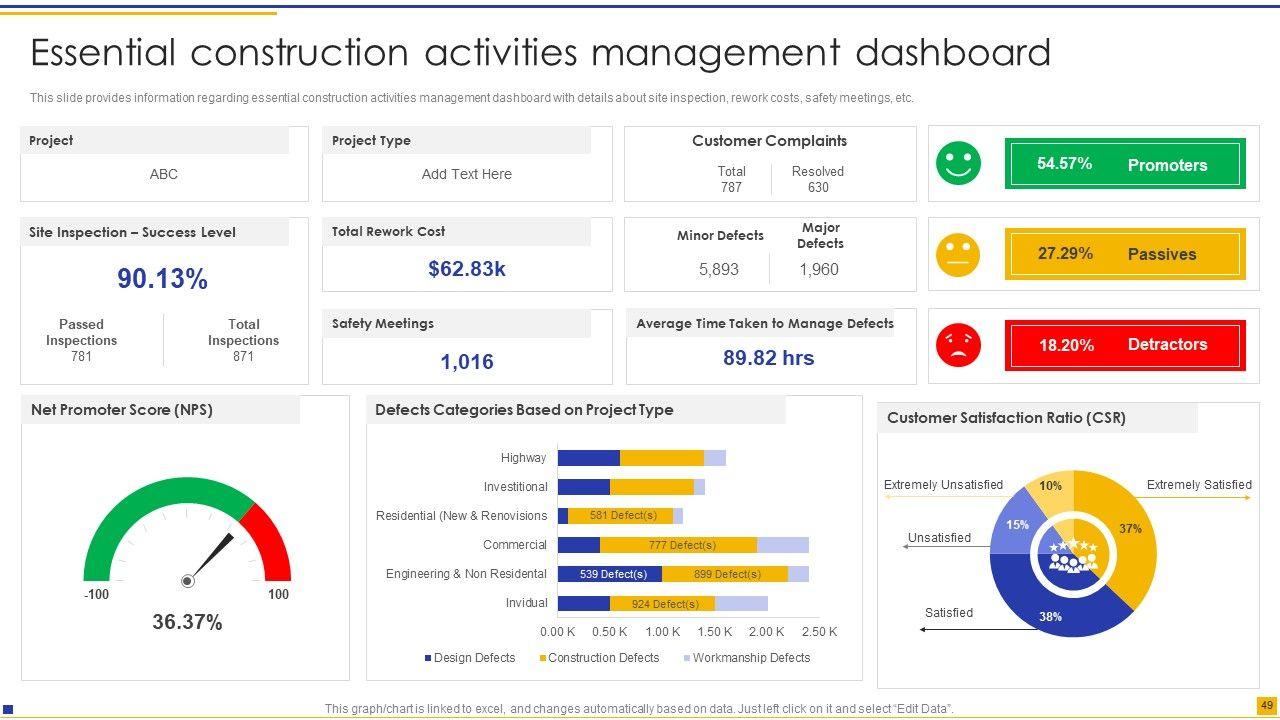
Task: Click the Add Text Here placeholder
Action: tap(466, 174)
